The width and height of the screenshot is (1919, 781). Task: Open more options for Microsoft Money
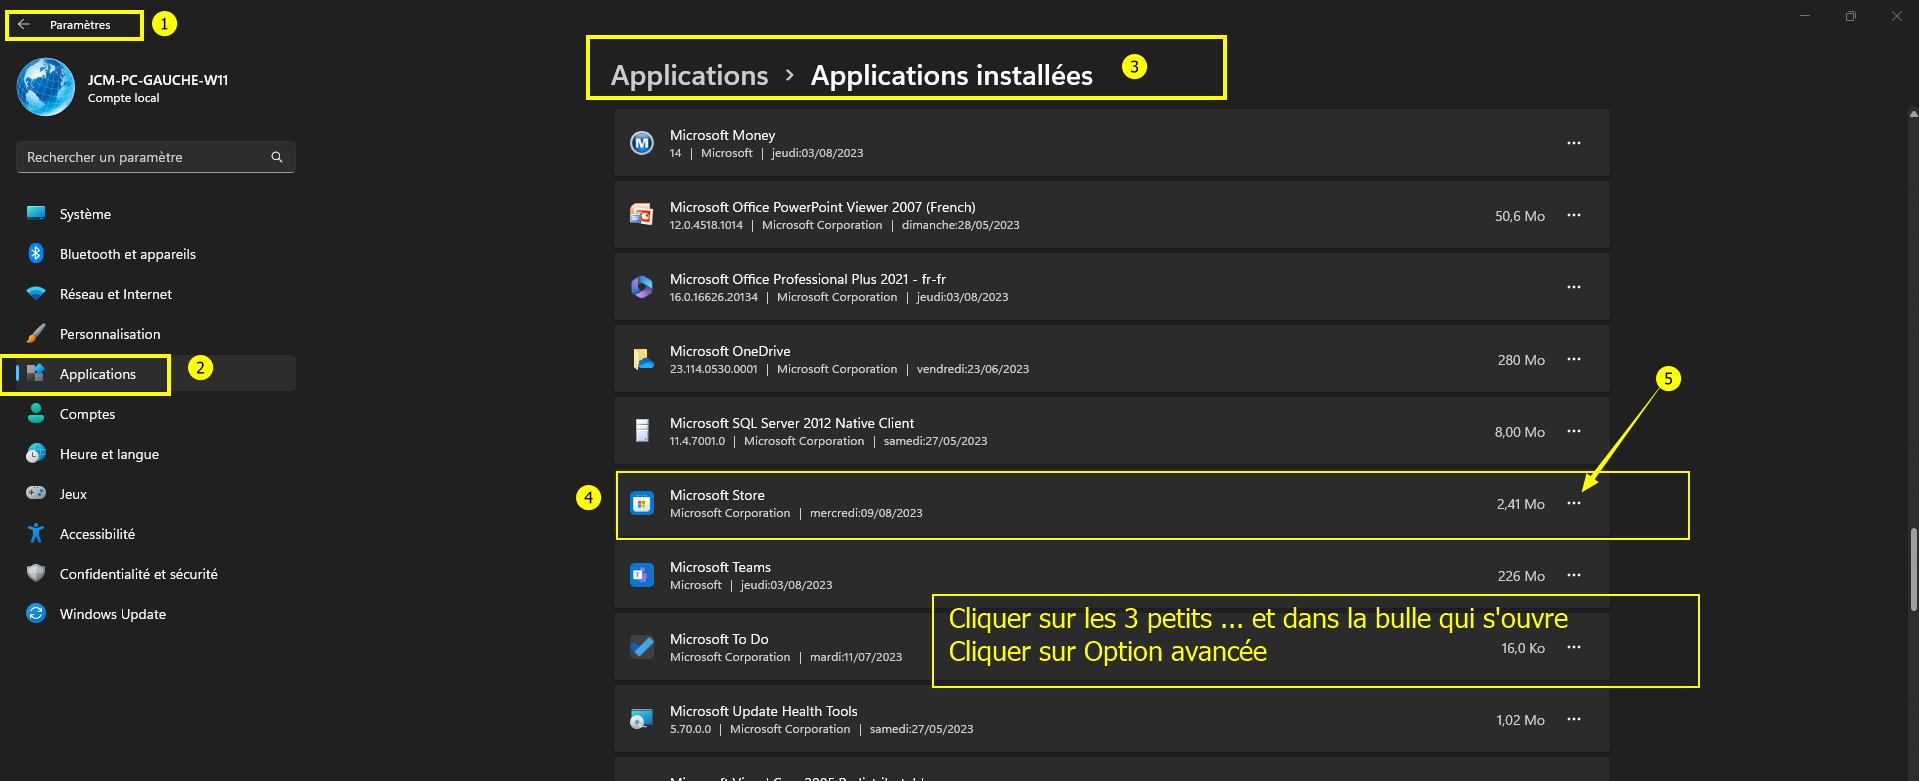pos(1574,144)
